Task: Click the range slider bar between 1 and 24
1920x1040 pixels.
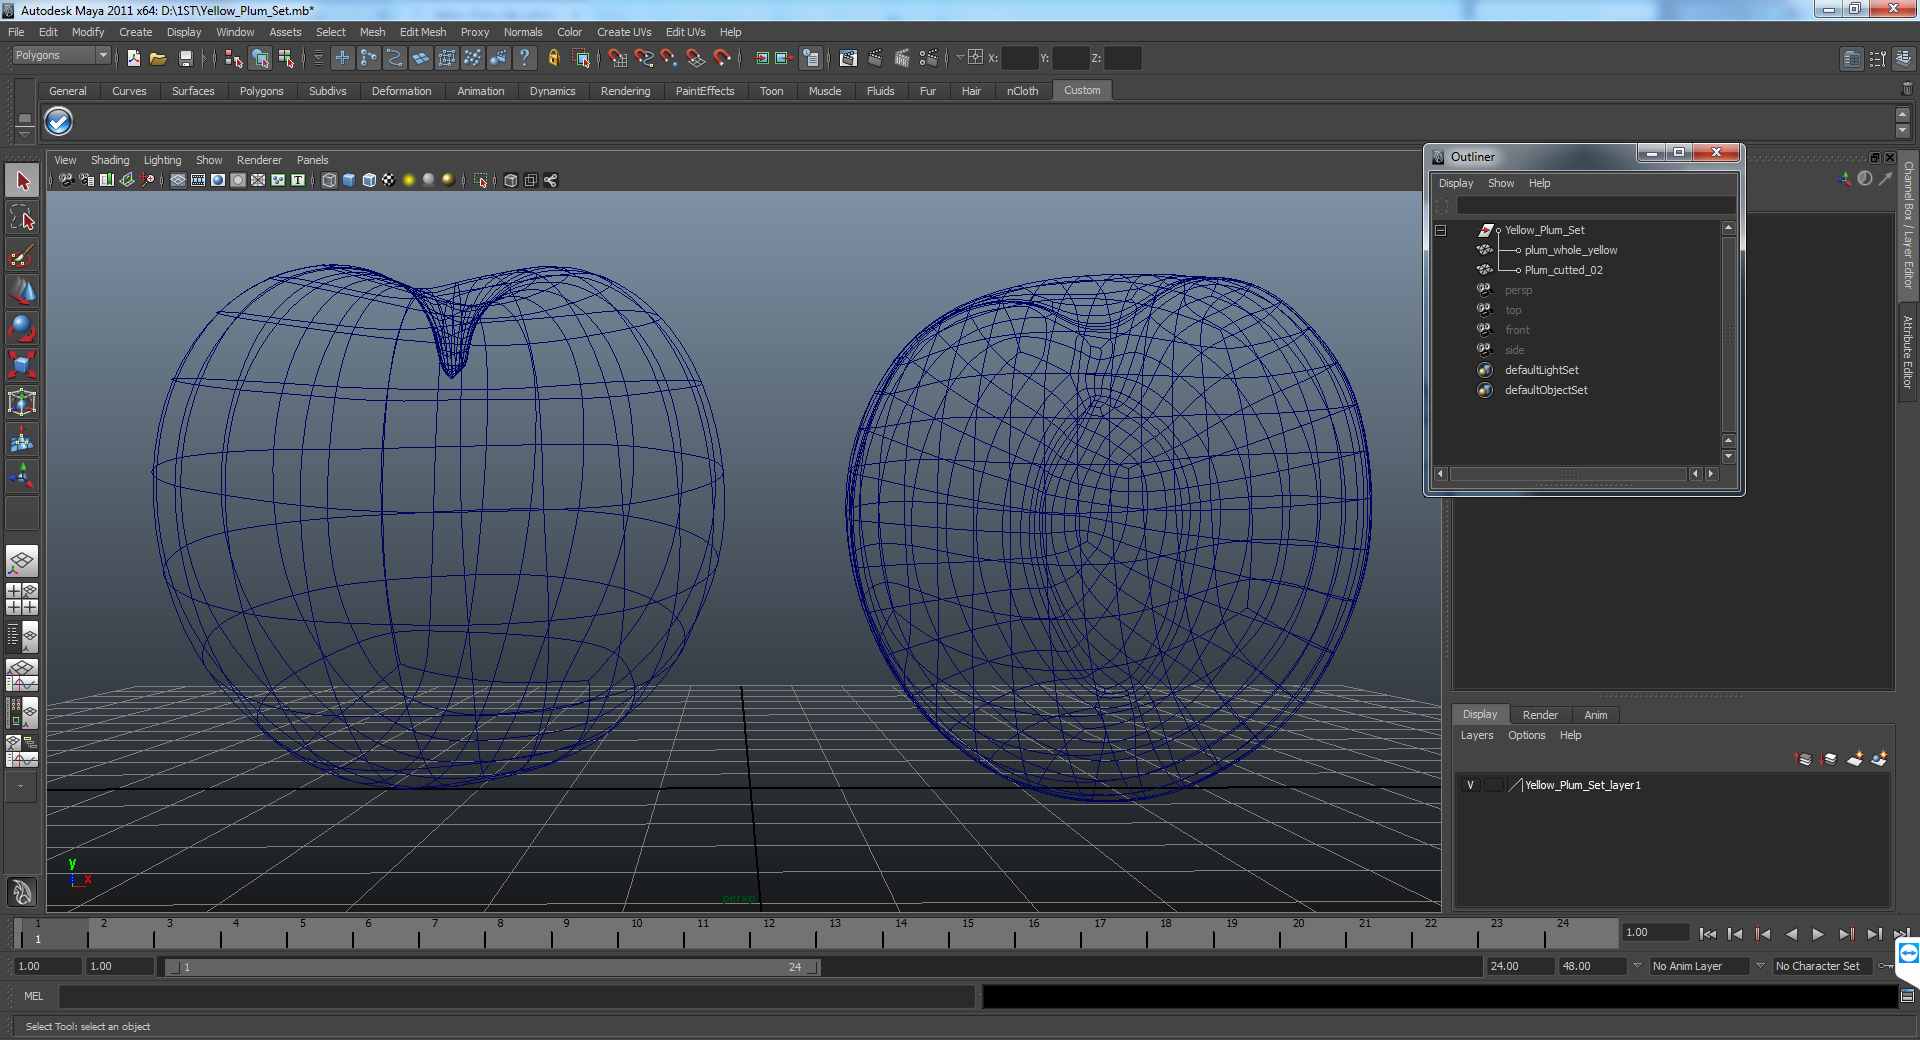Action: [x=493, y=967]
